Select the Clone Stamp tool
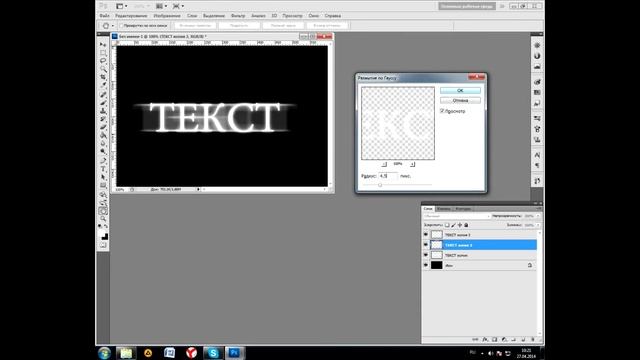640x360 pixels. click(103, 111)
